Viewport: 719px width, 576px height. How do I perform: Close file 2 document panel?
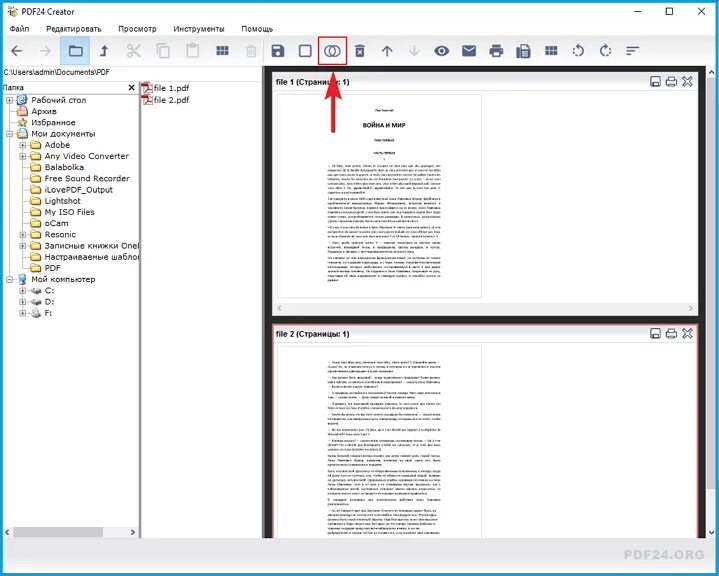tap(687, 333)
